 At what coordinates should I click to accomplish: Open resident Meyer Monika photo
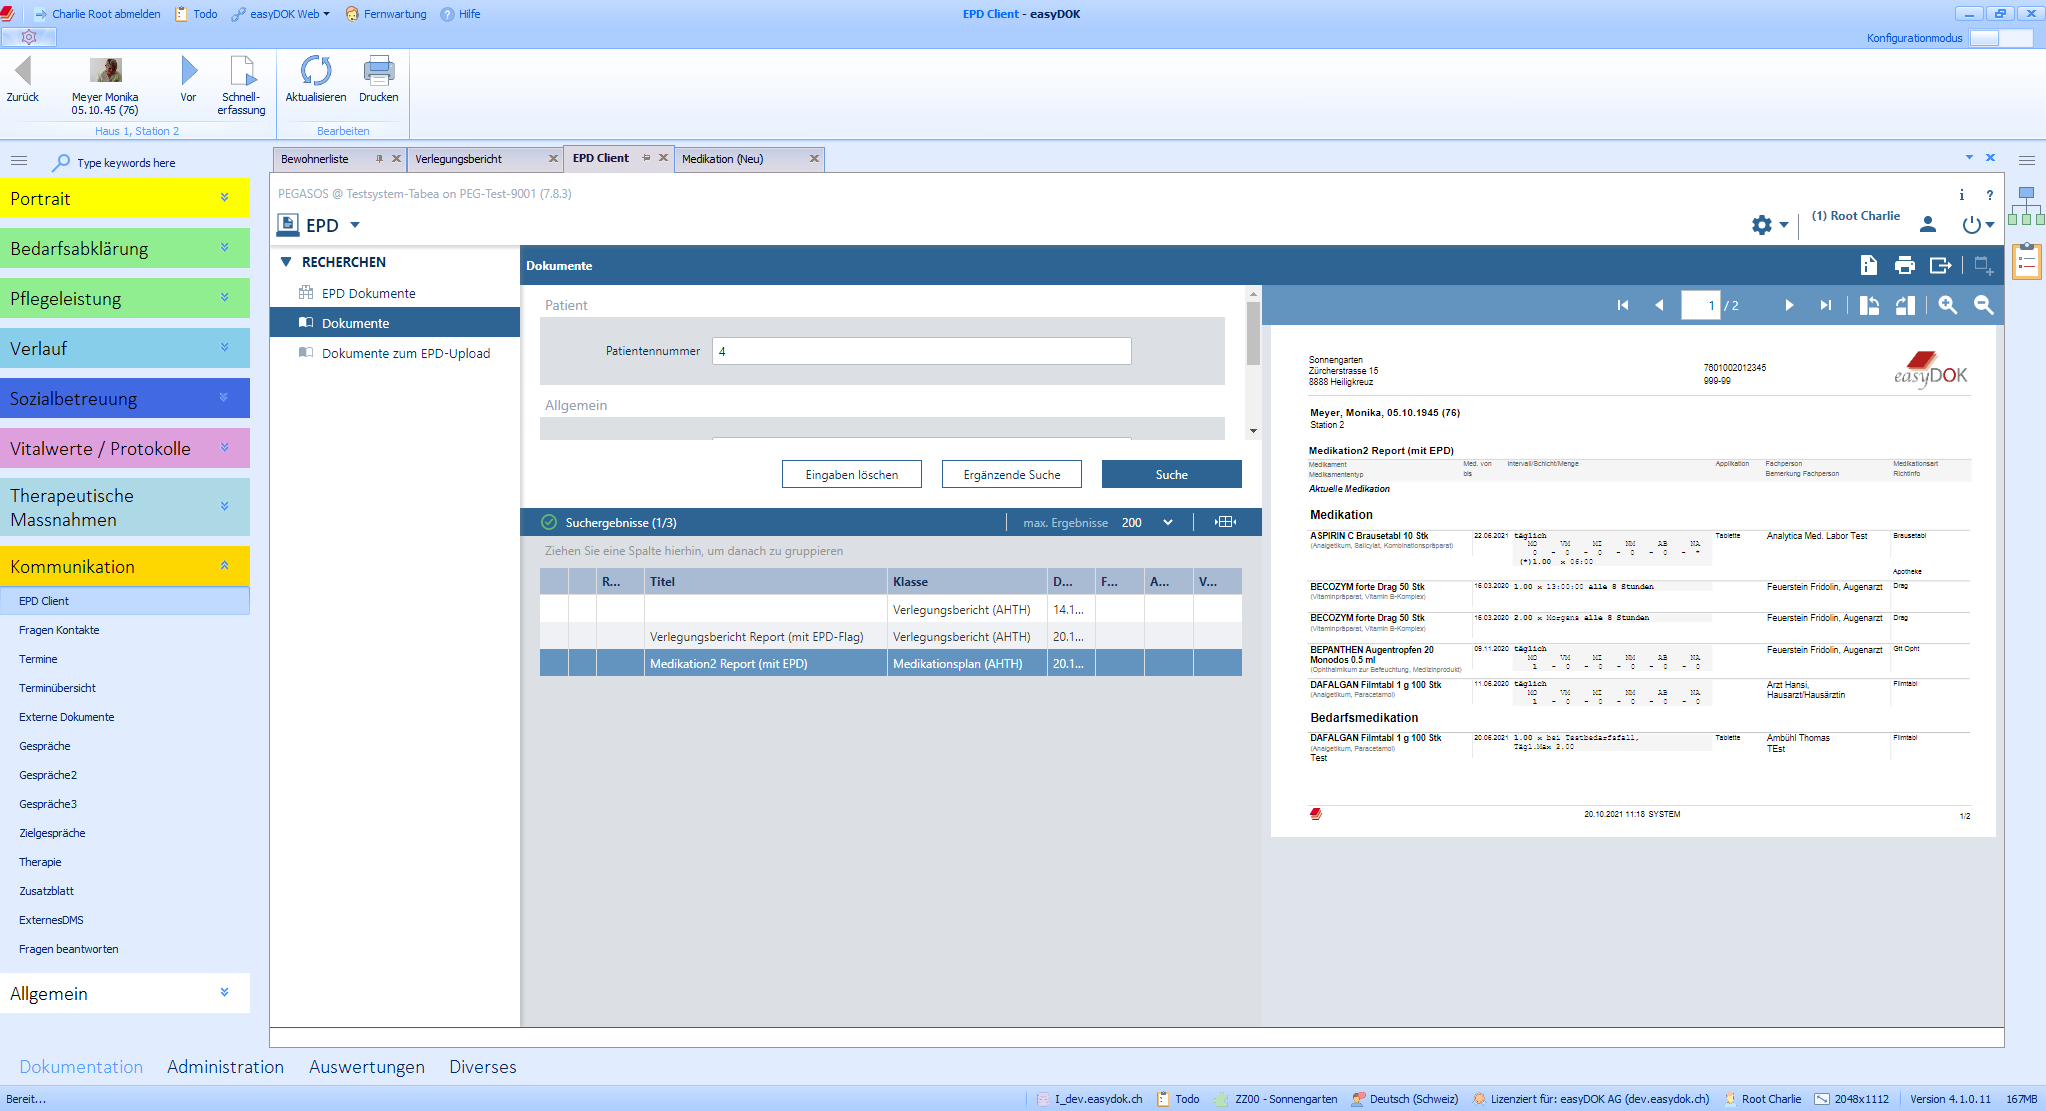(106, 70)
